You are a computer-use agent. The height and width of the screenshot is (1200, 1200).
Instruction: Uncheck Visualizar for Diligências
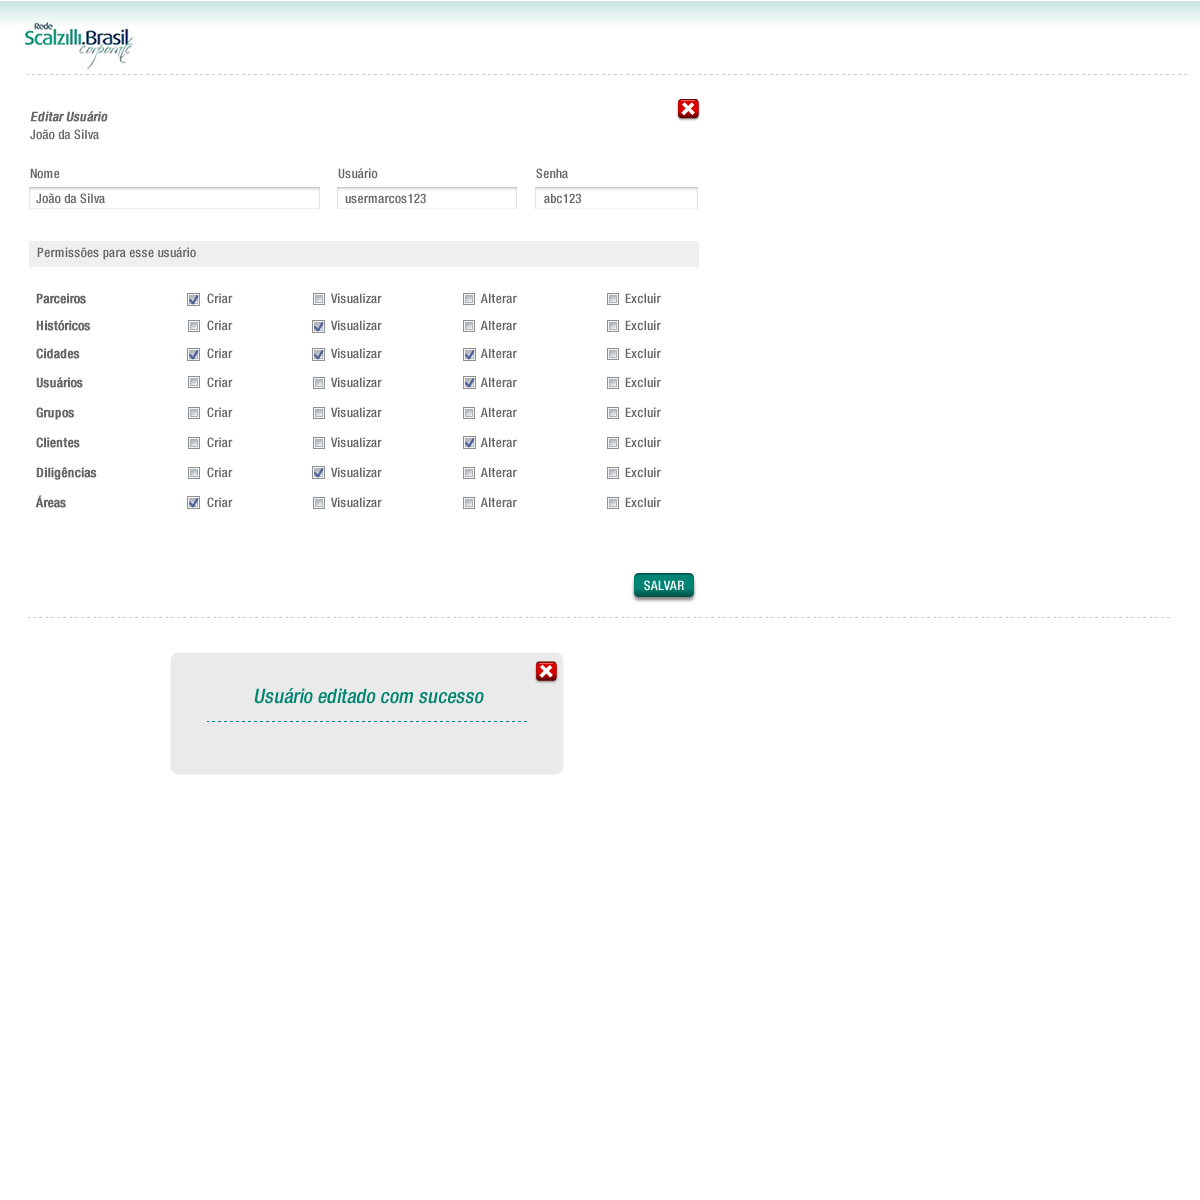(319, 473)
